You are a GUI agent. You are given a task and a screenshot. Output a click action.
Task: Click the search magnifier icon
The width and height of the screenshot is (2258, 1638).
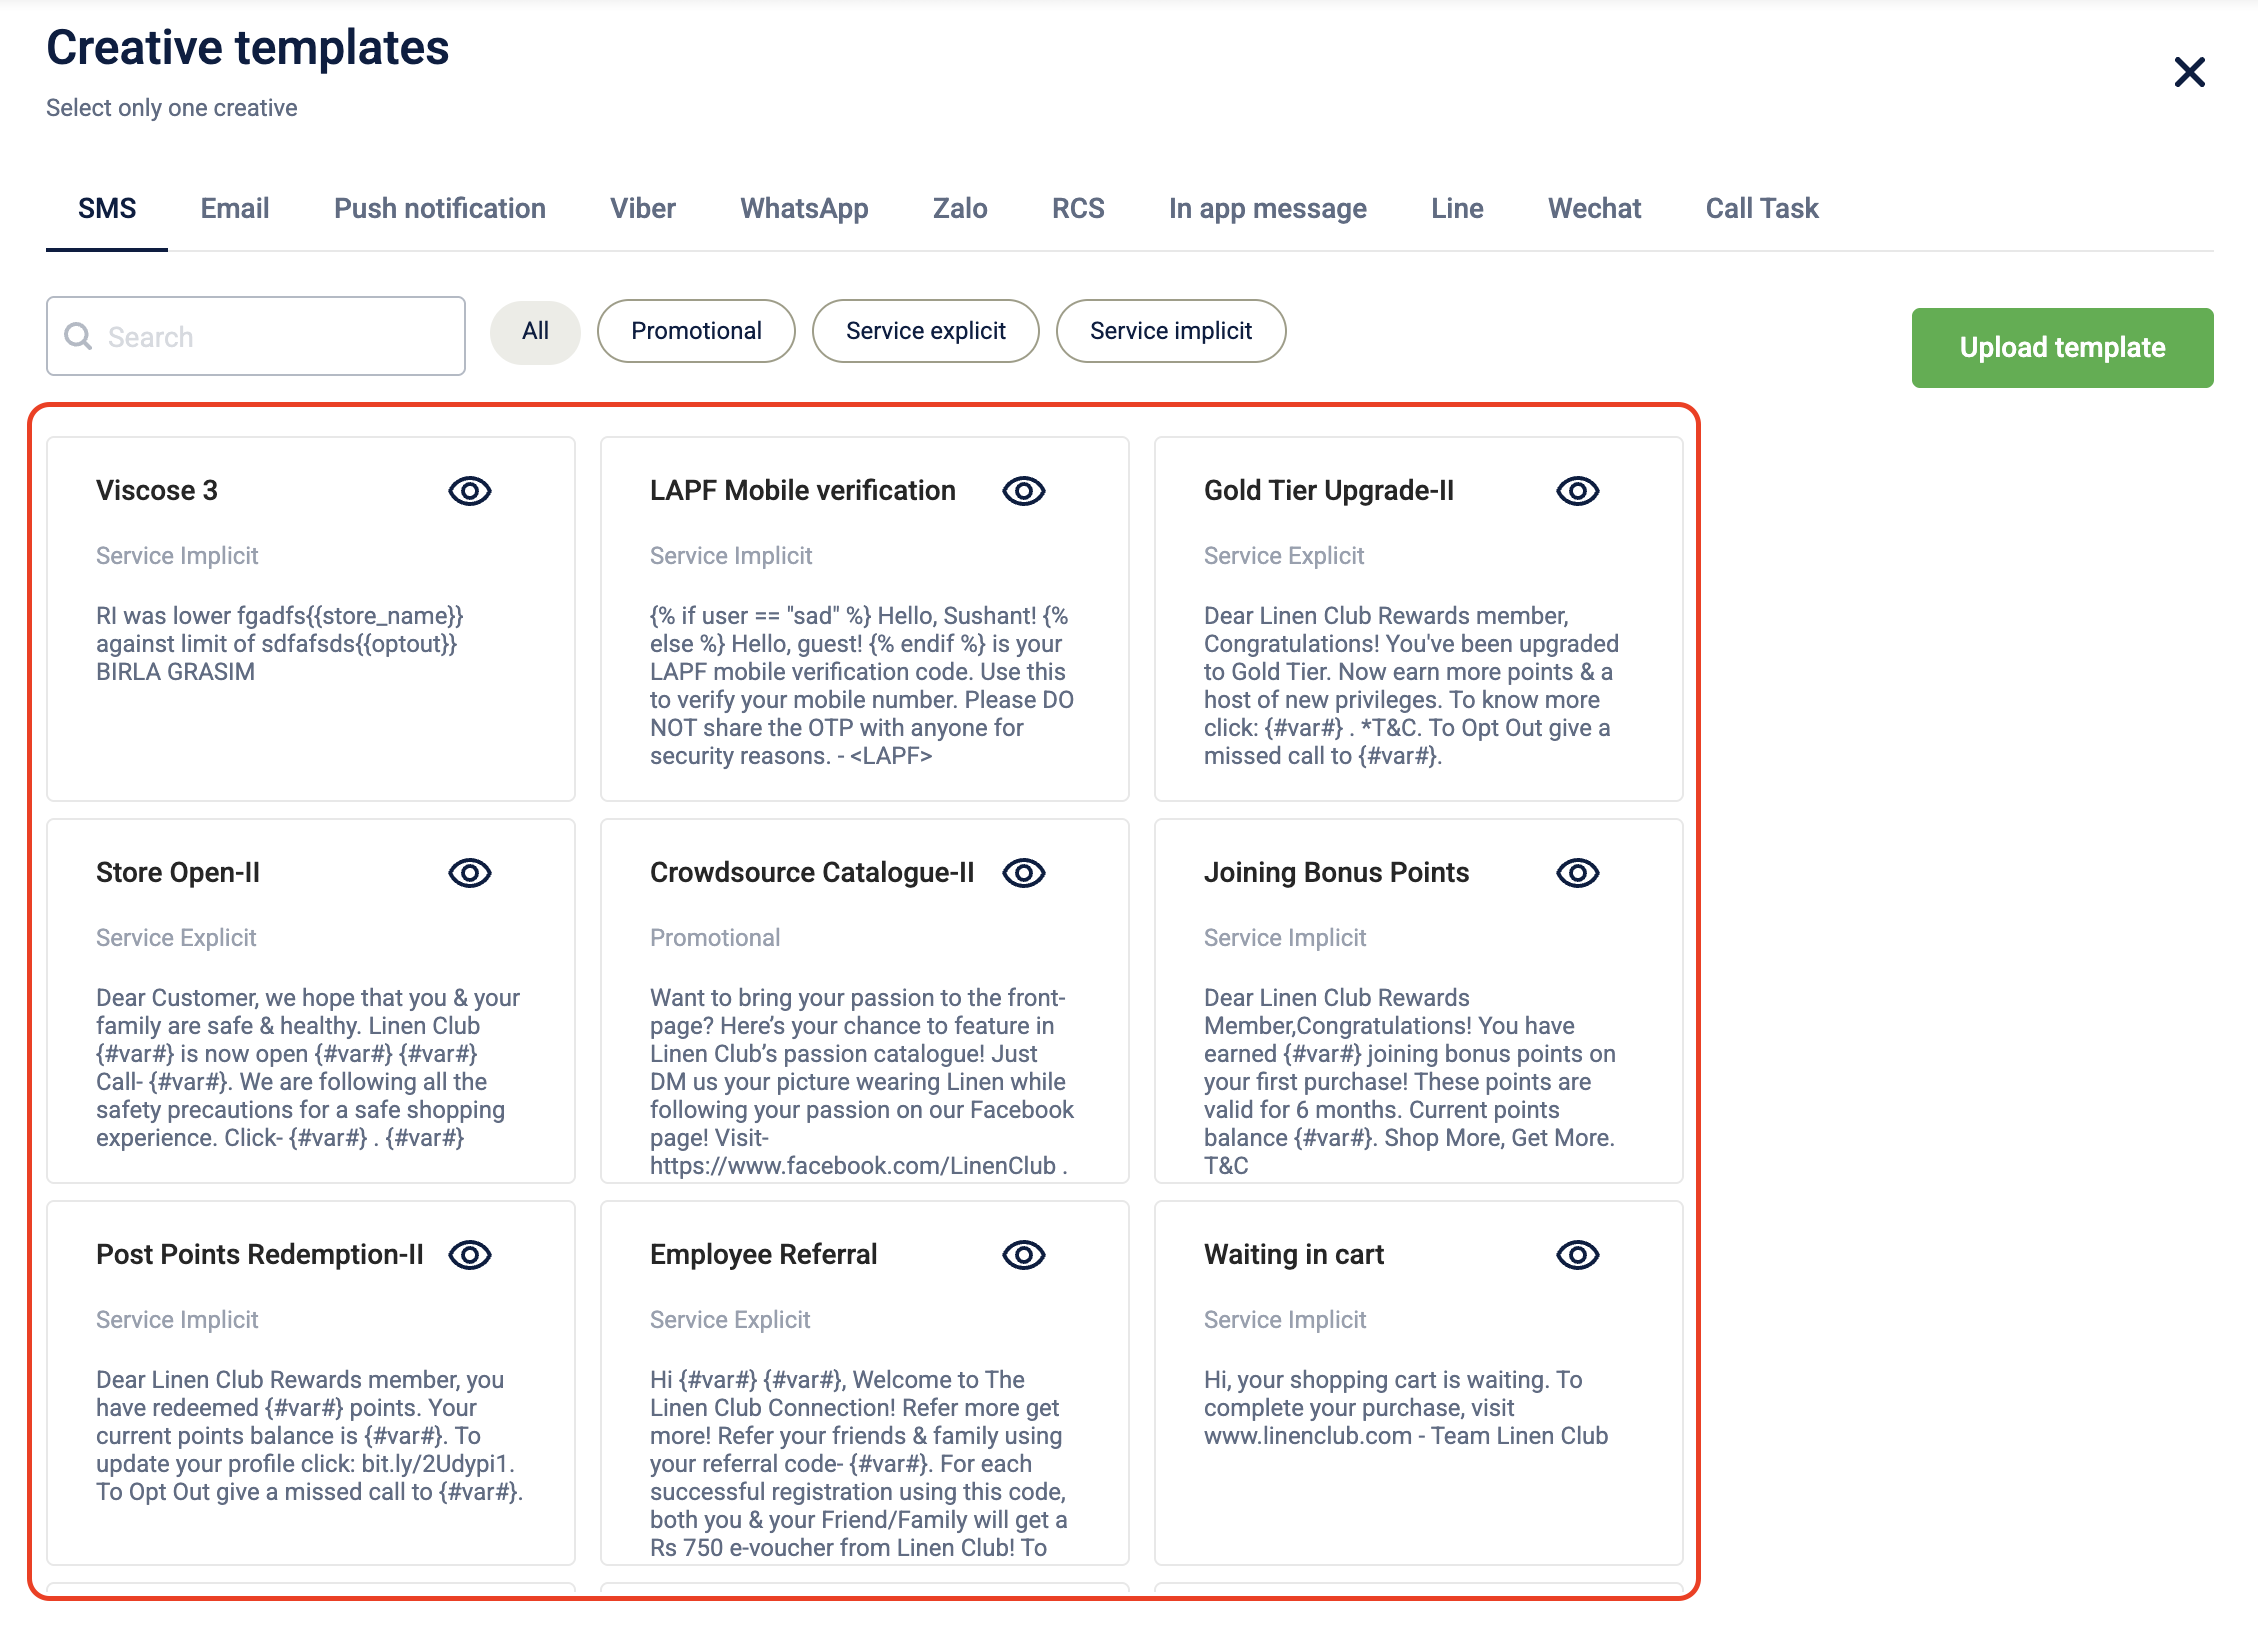(x=78, y=336)
